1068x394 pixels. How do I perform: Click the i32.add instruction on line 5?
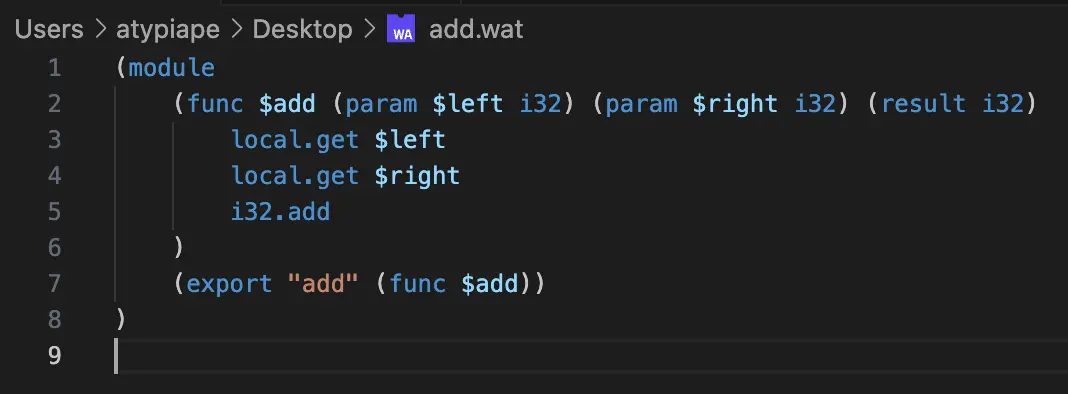pyautogui.click(x=281, y=211)
